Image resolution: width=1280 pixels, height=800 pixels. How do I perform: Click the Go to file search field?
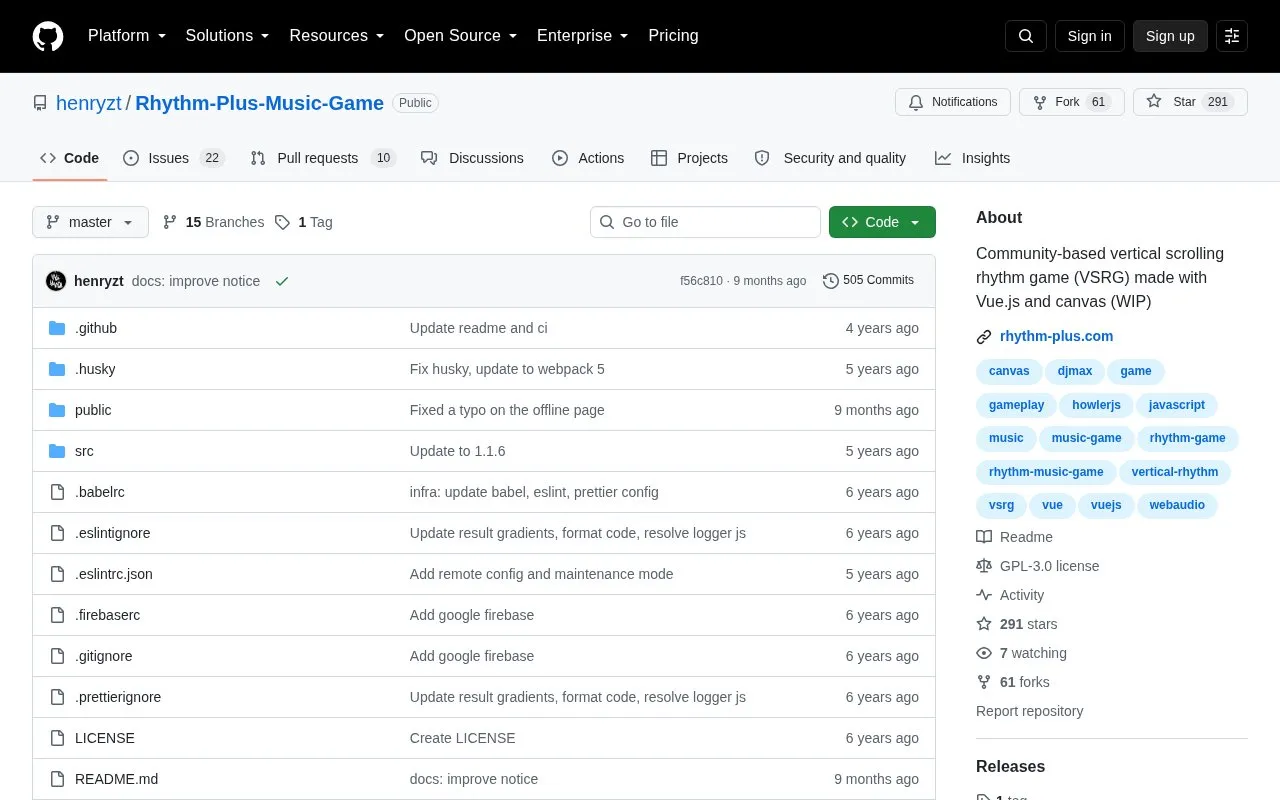pyautogui.click(x=705, y=222)
